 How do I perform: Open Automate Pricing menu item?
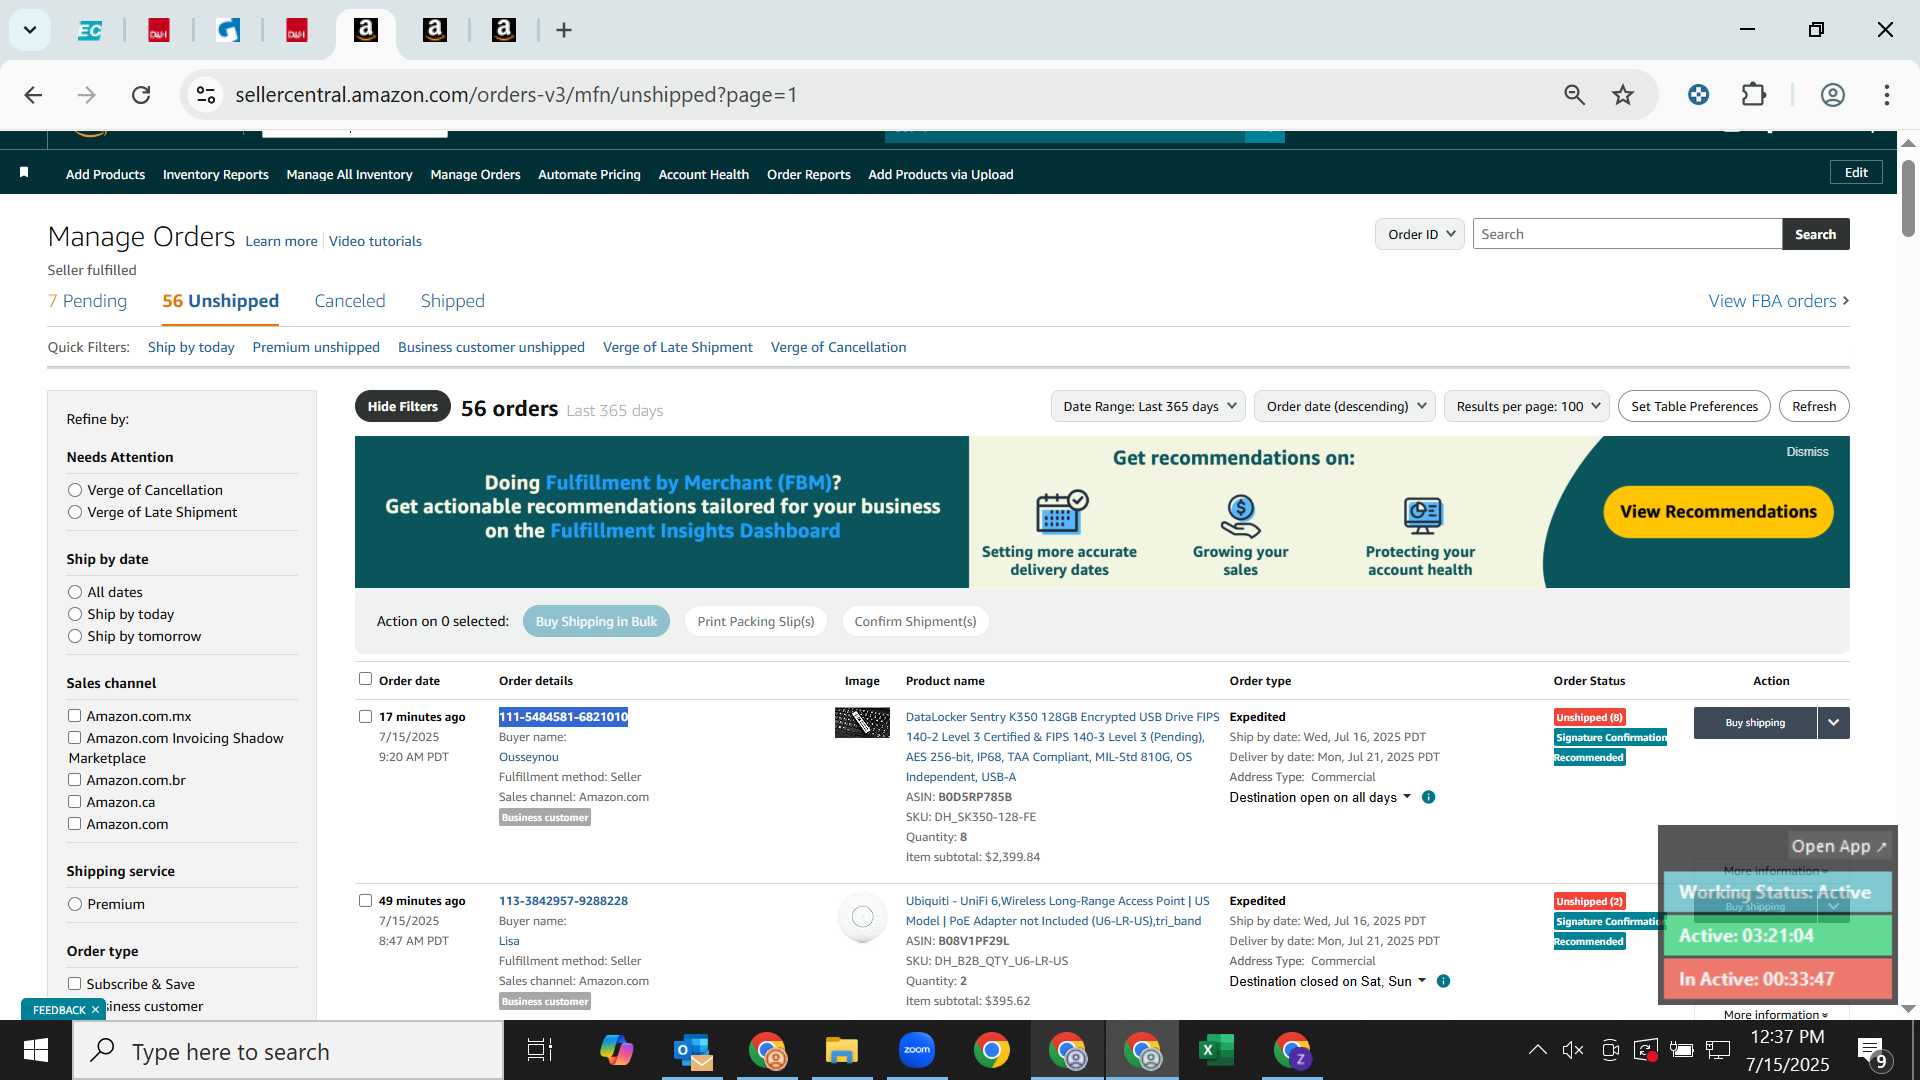tap(589, 174)
